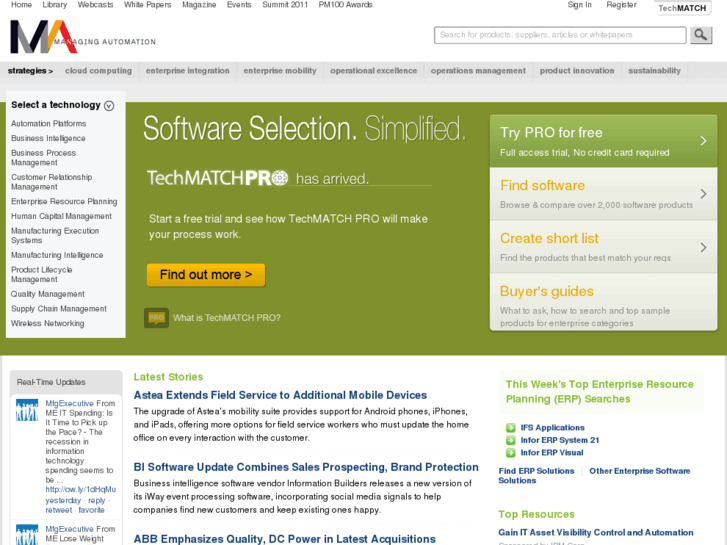This screenshot has width=727, height=545.
Task: Click Infor ERP System 21 link
Action: (560, 440)
